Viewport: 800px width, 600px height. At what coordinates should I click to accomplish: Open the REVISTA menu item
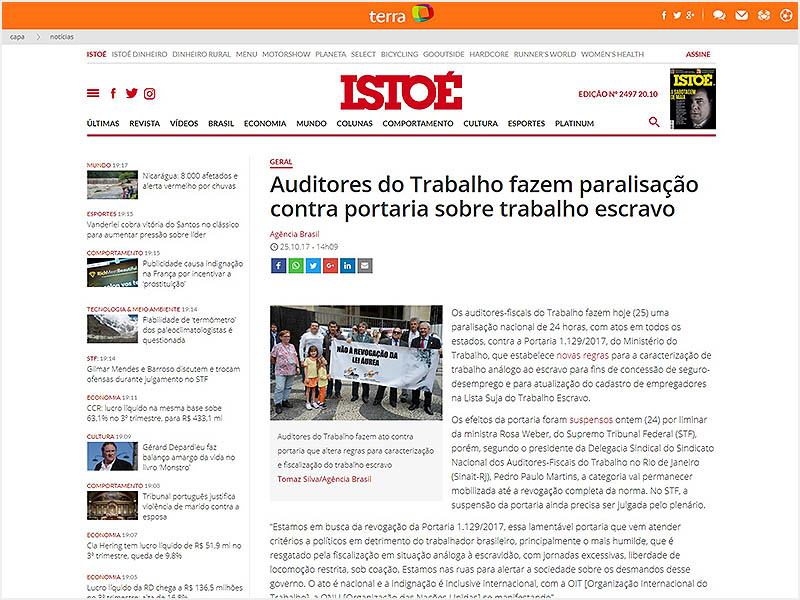click(144, 123)
